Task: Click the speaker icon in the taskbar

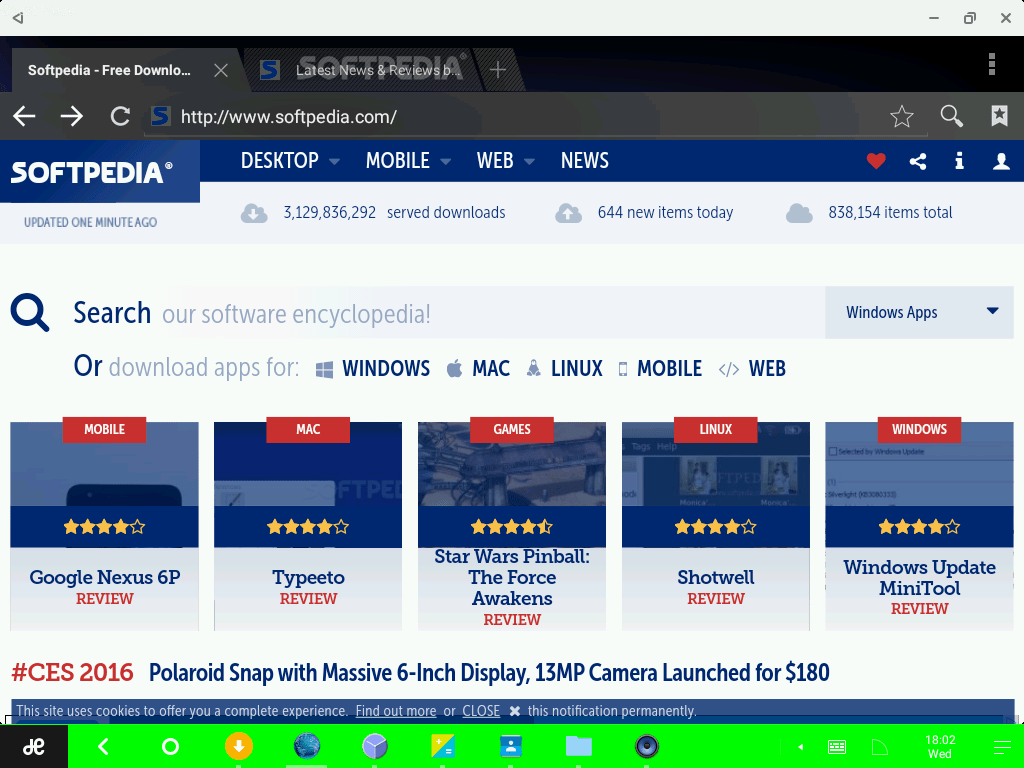Action: coord(647,746)
